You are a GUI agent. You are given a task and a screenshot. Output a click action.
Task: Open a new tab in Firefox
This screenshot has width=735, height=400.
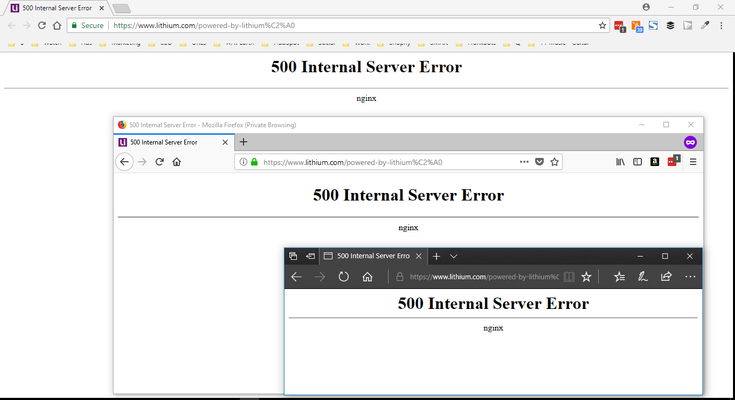point(243,142)
